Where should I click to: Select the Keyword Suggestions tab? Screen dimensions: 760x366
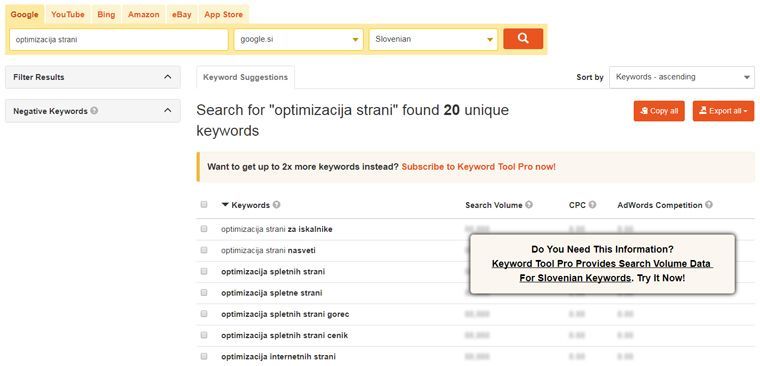pyautogui.click(x=245, y=77)
